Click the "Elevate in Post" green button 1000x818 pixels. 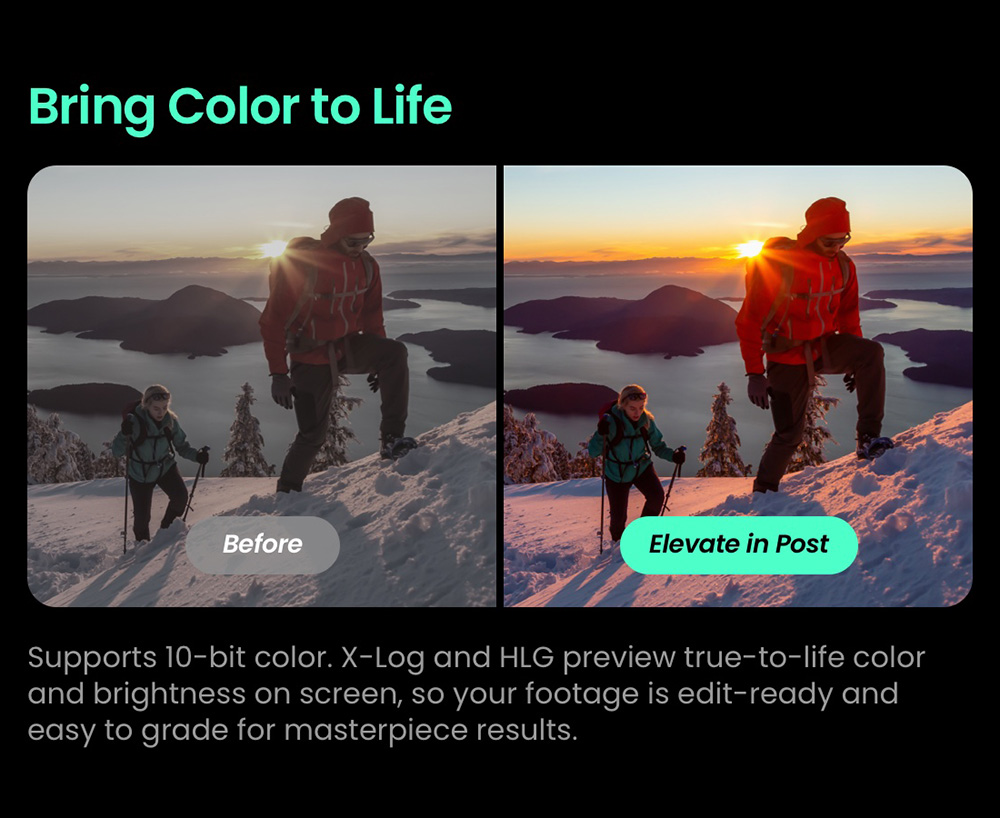point(739,544)
